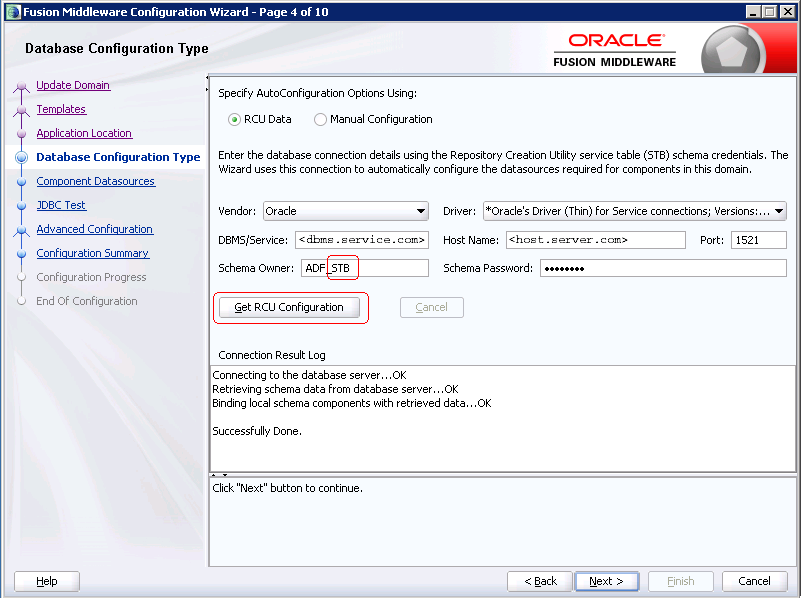
Task: Choose the Manual Configuration radio option
Action: pos(320,119)
